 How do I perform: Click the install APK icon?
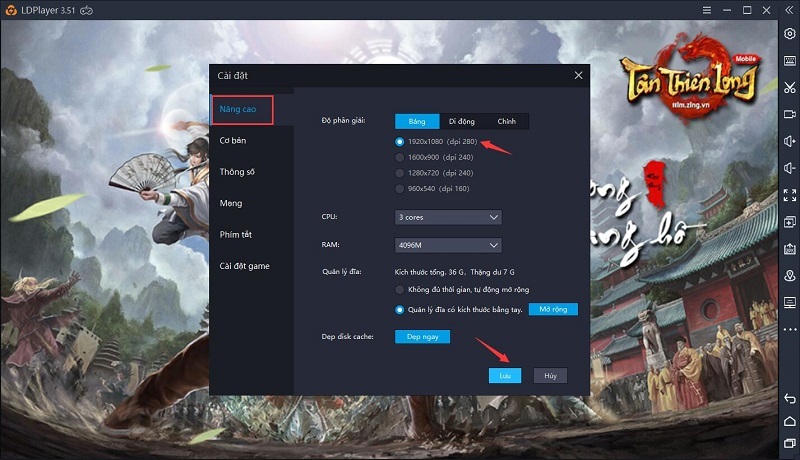coord(789,249)
